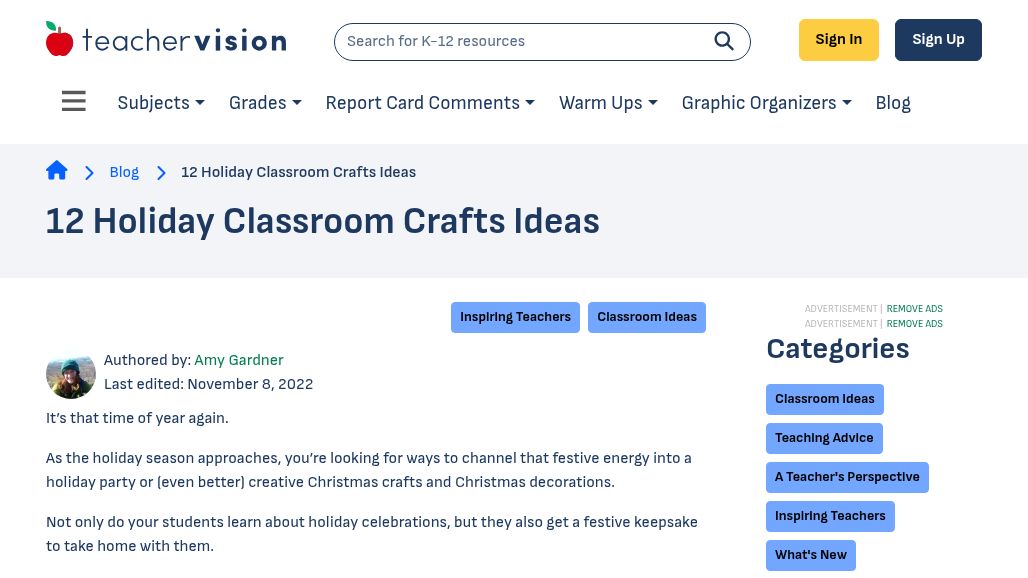Viewport: 1028px width, 578px height.
Task: Go to home via breadcrumb house icon
Action: coord(57,171)
